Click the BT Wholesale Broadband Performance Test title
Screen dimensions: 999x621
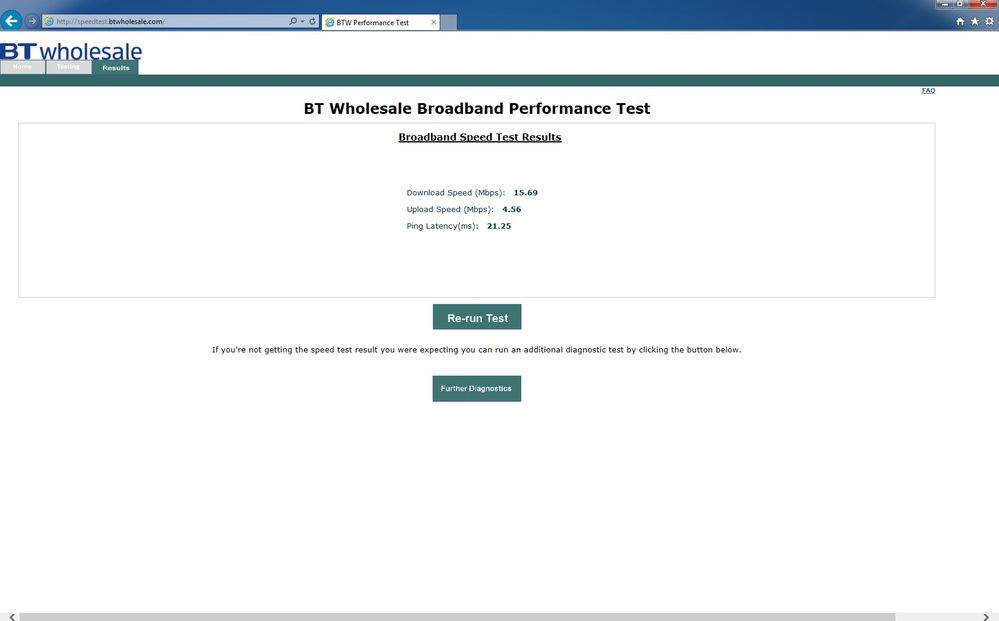[477, 108]
